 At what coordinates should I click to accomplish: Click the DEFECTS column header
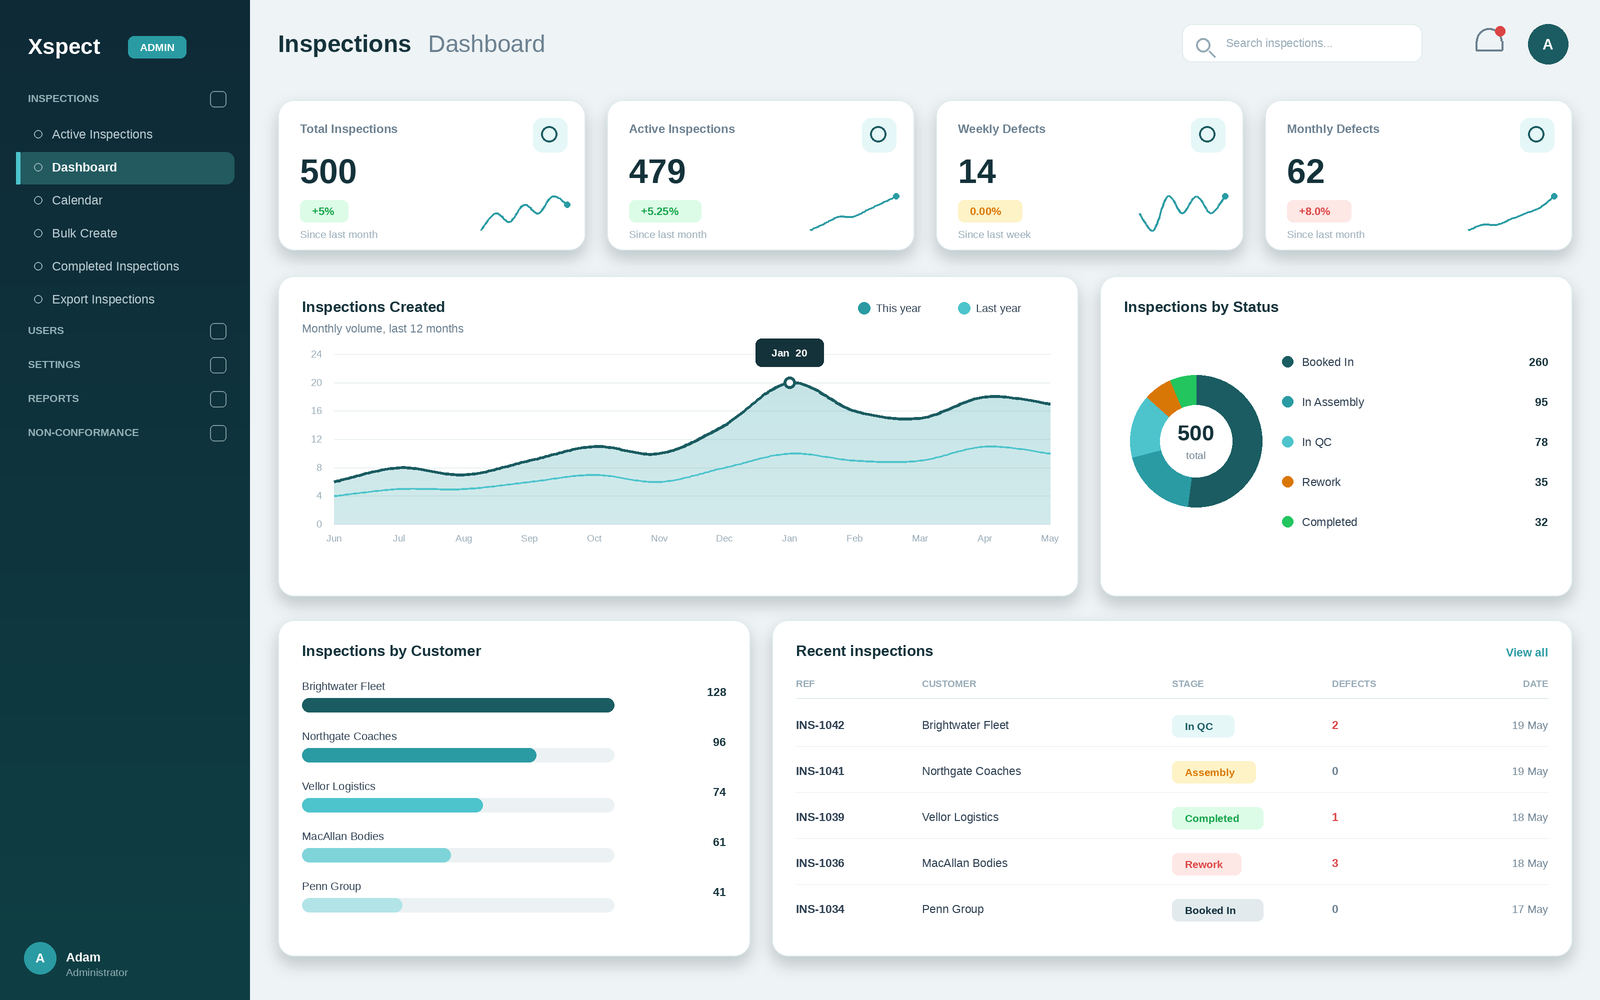1354,684
